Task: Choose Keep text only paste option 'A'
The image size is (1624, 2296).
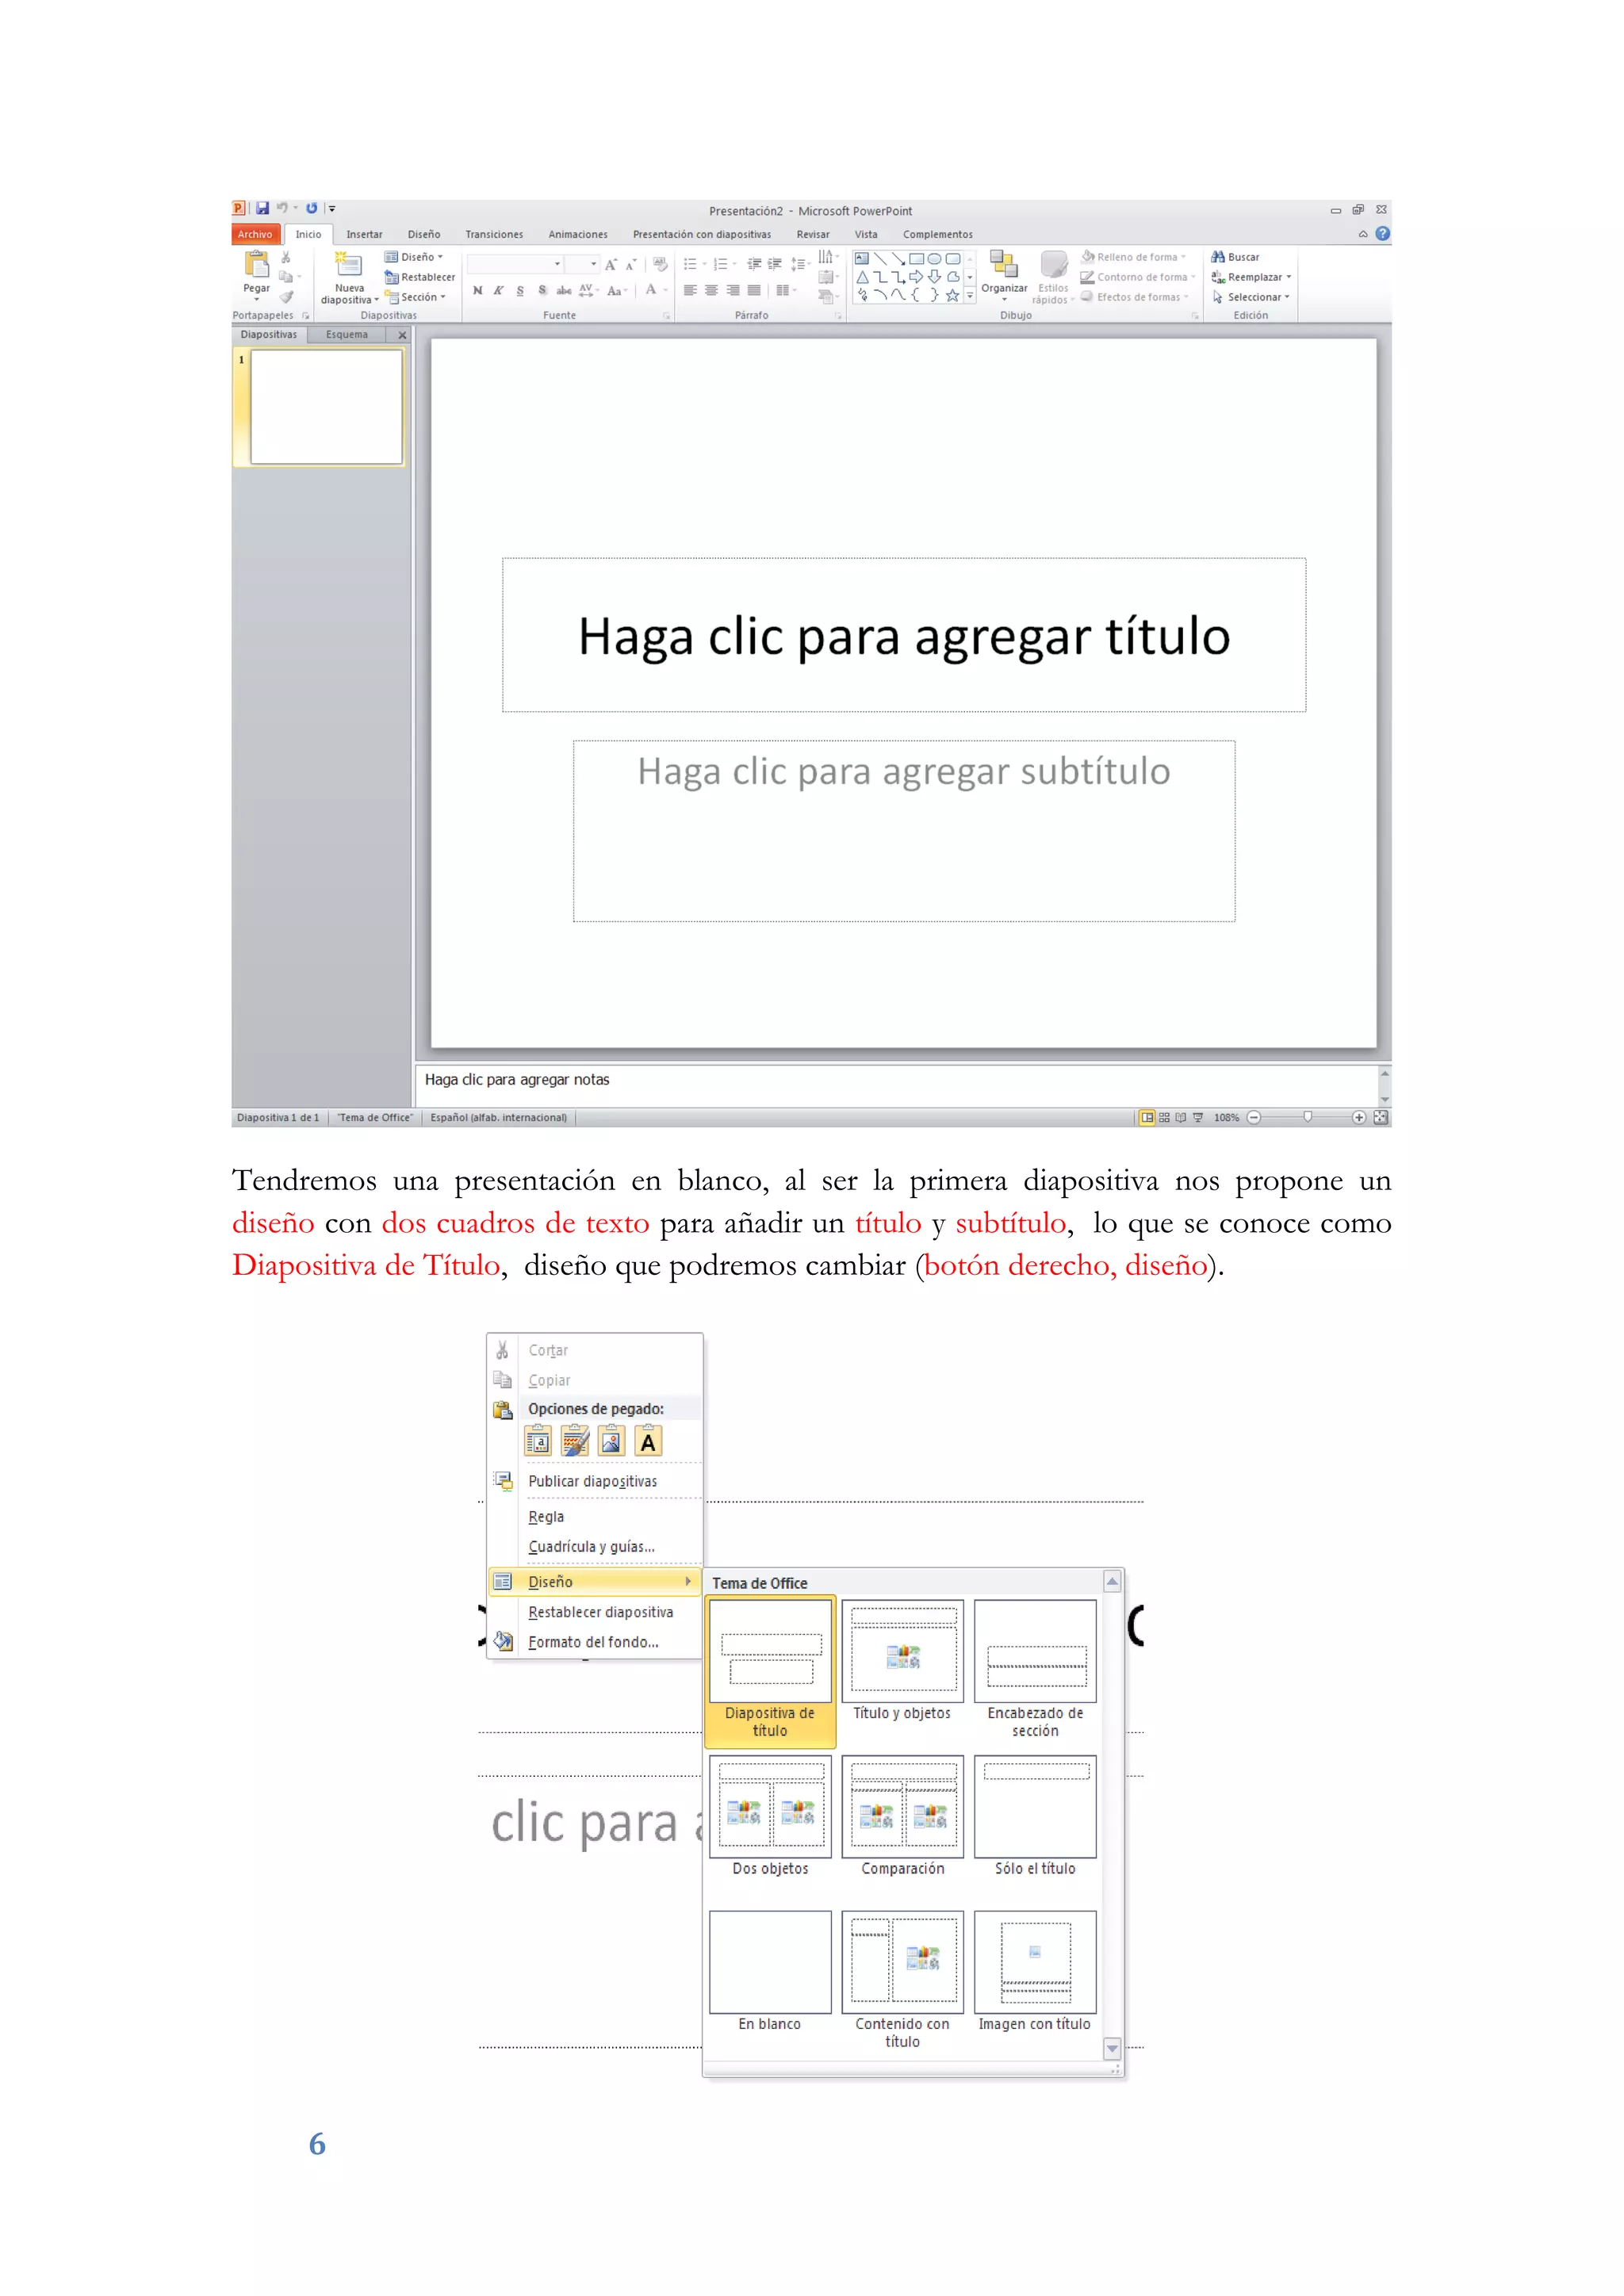Action: (648, 1442)
